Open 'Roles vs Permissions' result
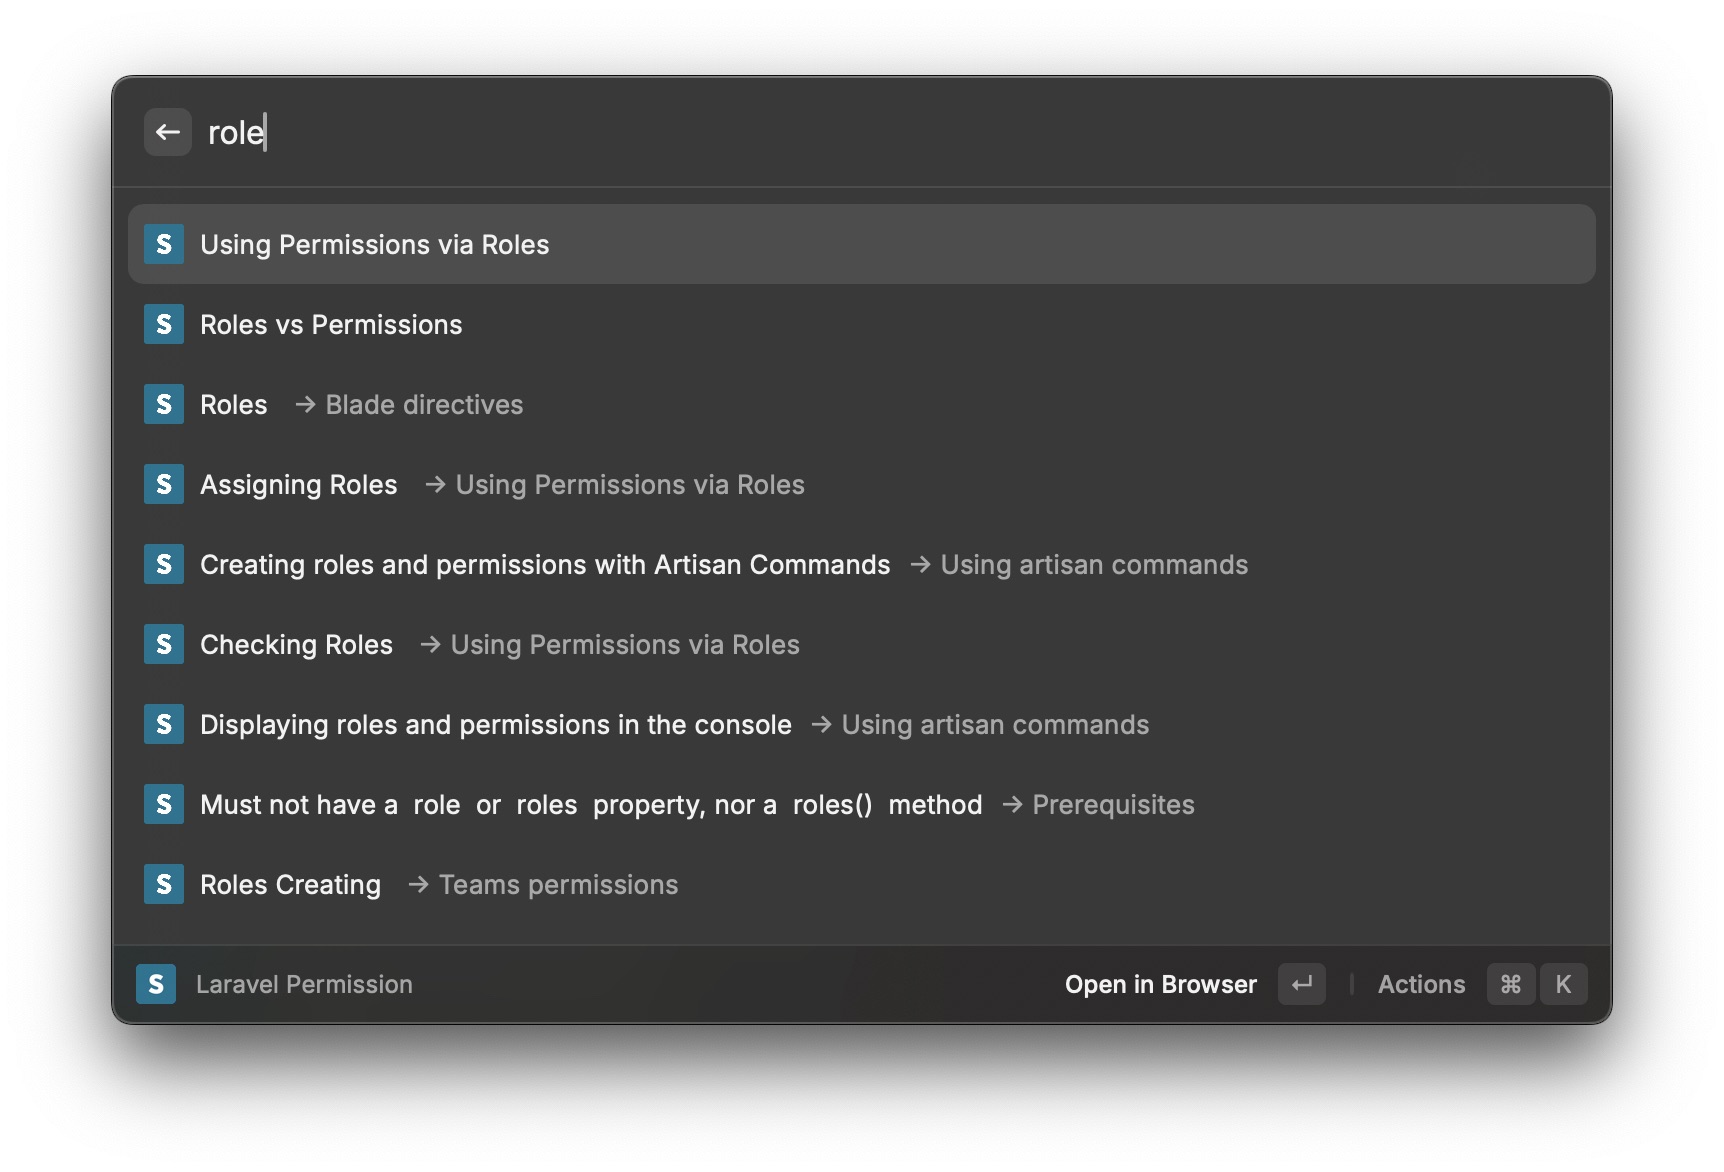1724x1172 pixels. coord(862,324)
